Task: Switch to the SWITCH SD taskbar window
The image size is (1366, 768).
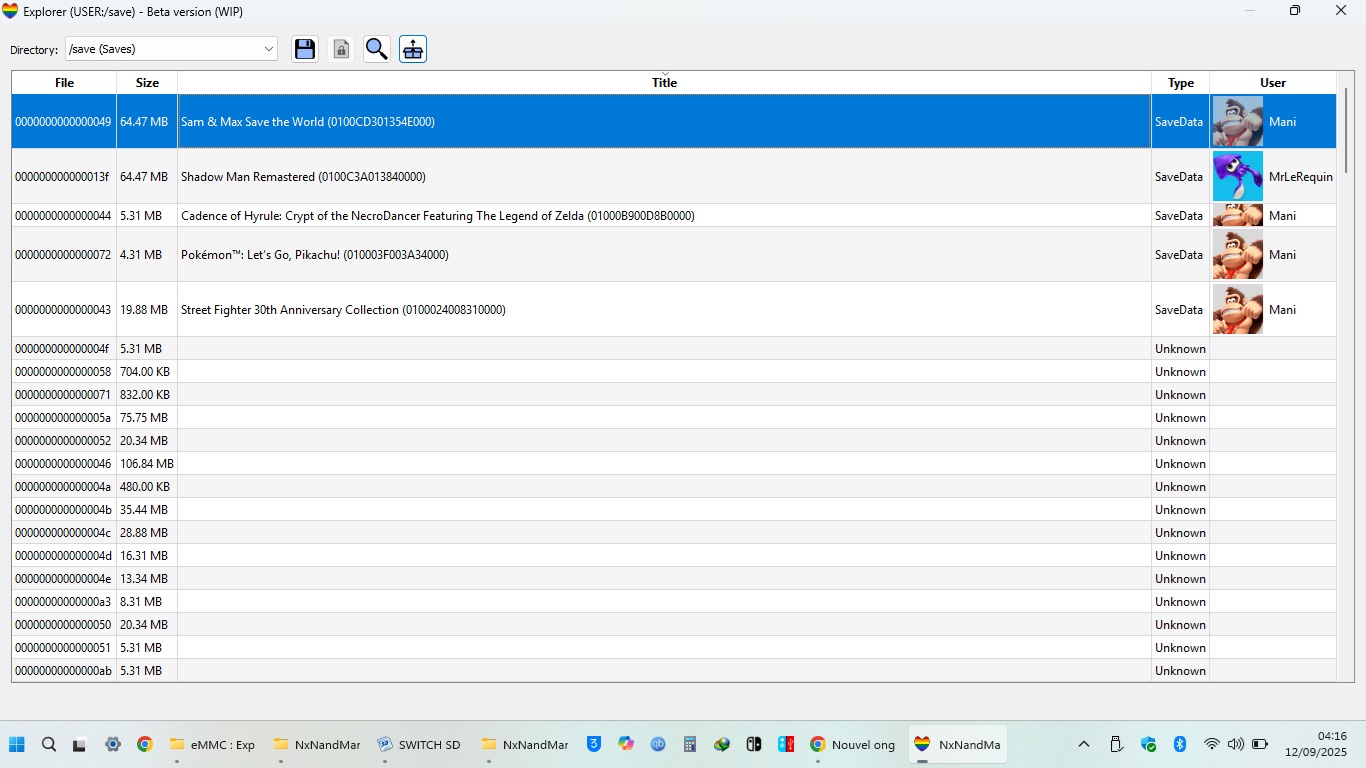Action: [x=420, y=744]
